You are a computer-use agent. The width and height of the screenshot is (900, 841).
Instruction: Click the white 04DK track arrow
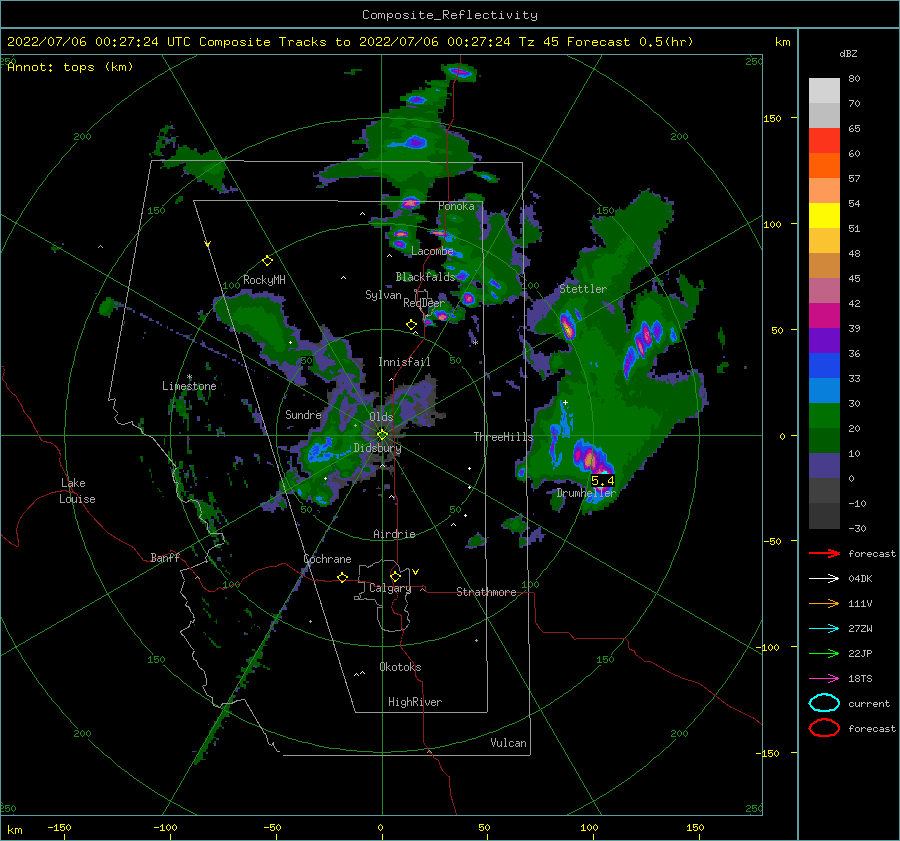[x=824, y=578]
